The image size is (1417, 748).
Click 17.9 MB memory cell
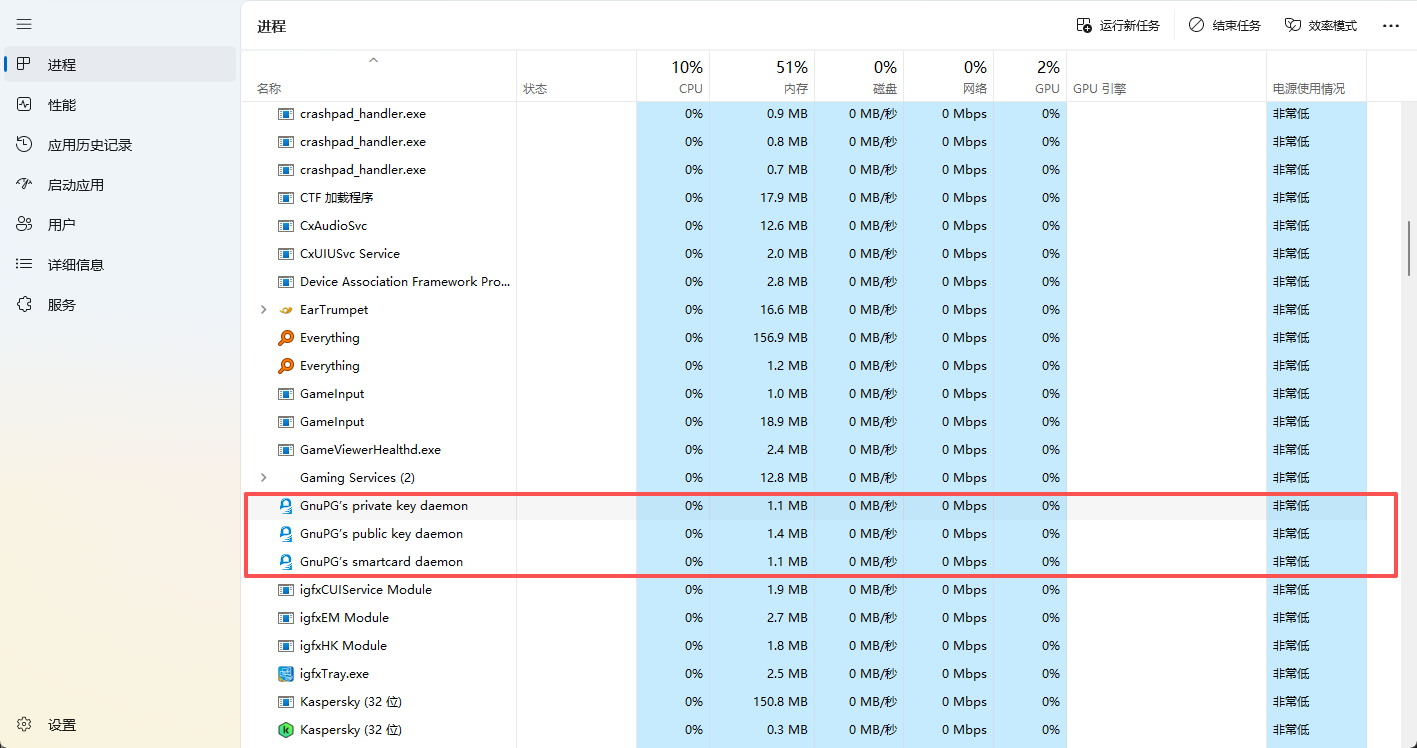point(784,198)
